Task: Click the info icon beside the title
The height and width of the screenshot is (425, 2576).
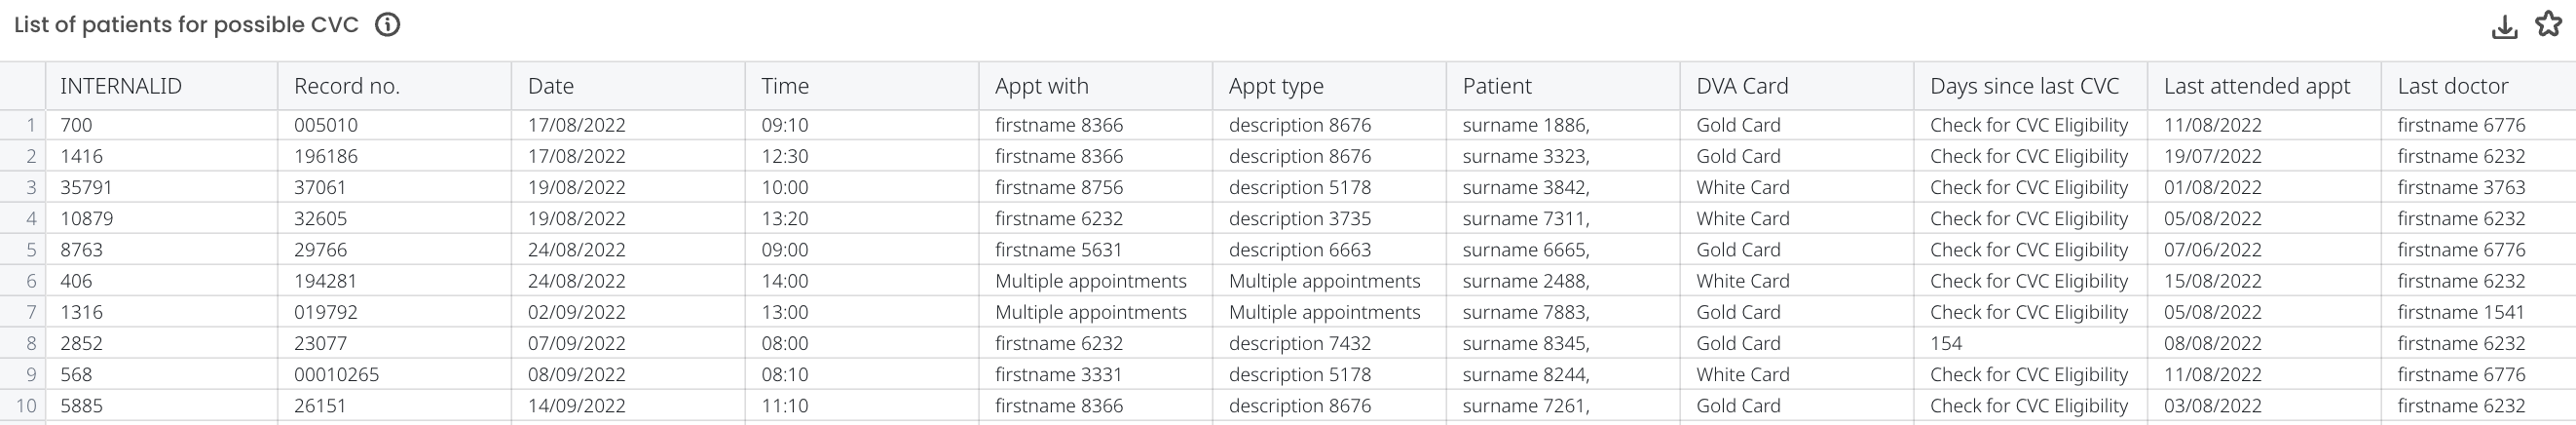Action: click(387, 25)
